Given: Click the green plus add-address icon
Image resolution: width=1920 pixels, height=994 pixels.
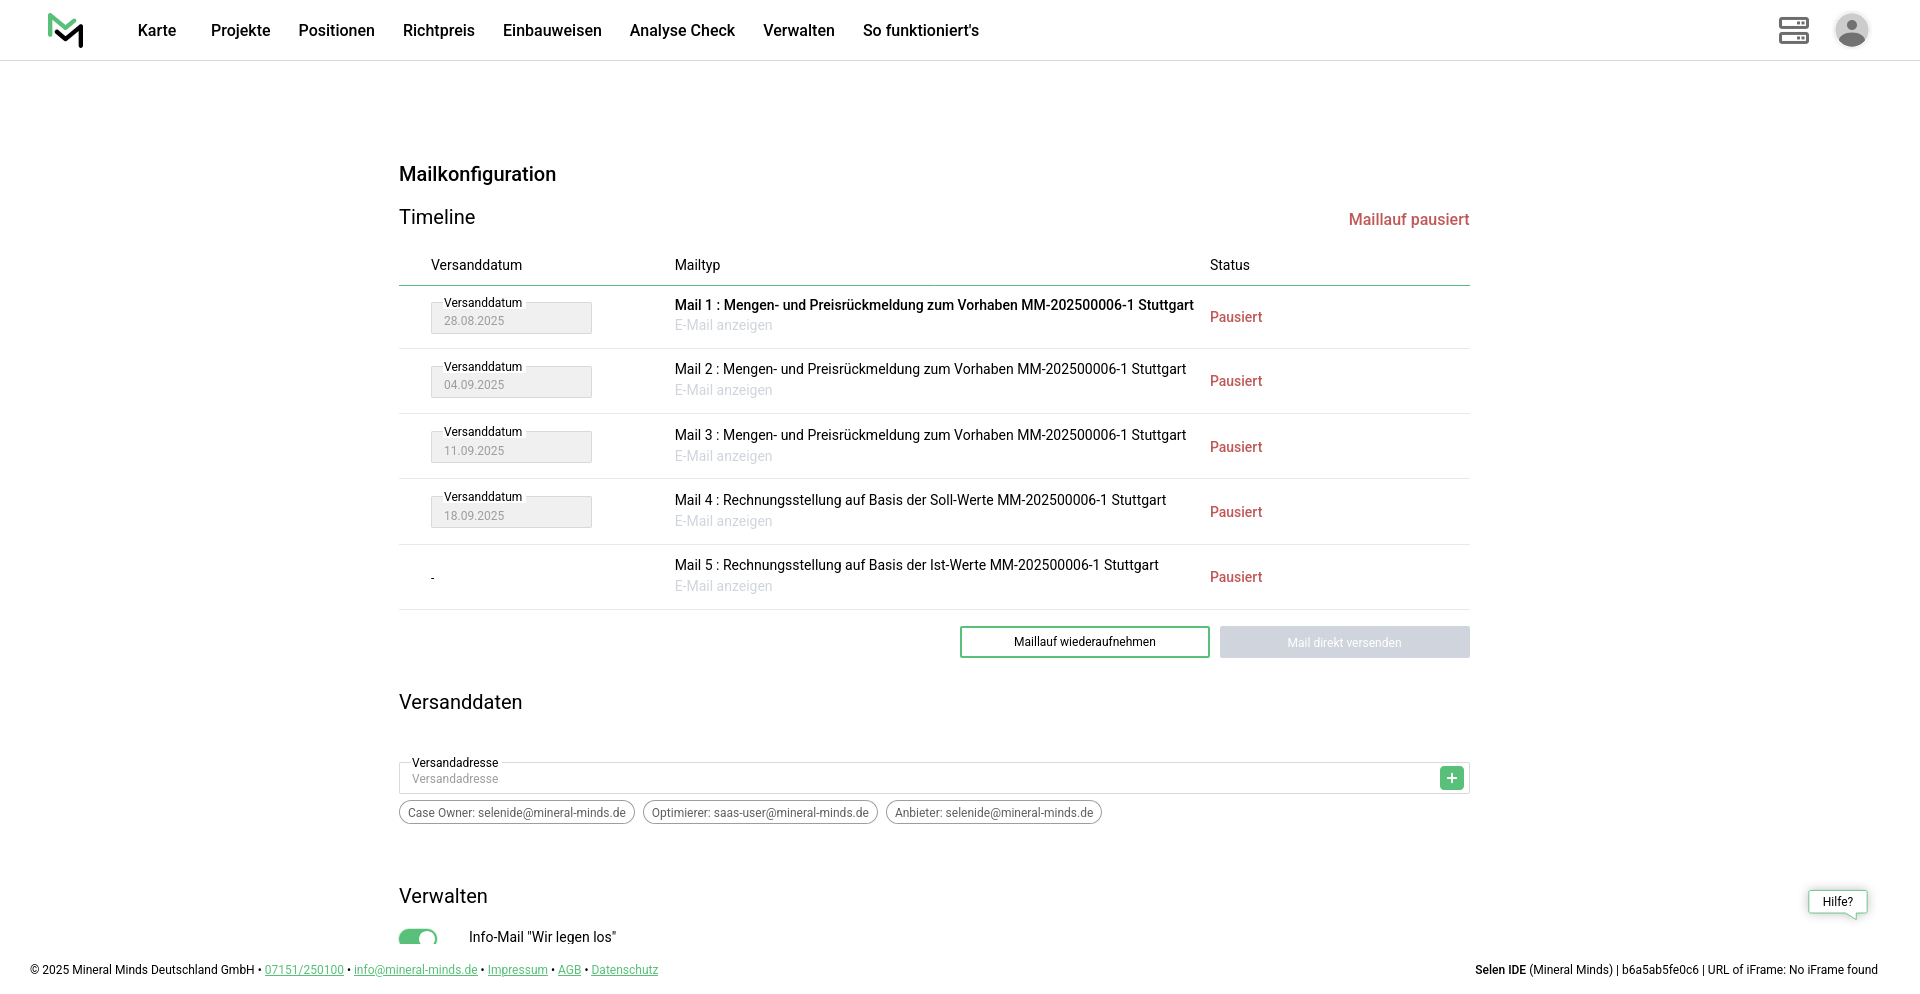Looking at the screenshot, I should (1451, 778).
